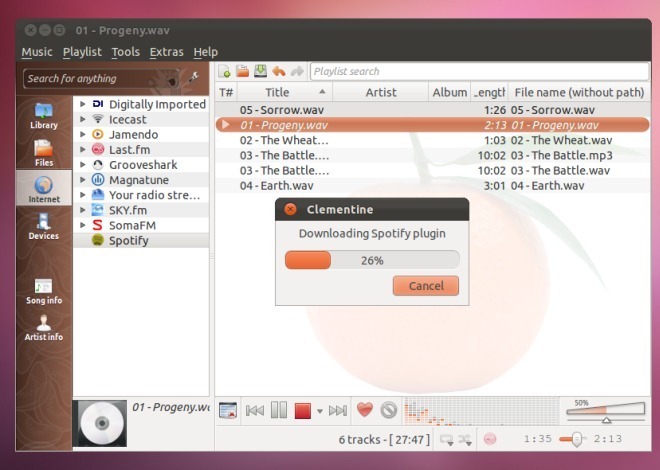The width and height of the screenshot is (660, 470).
Task: Click the Spotify green icon
Action: [x=98, y=240]
